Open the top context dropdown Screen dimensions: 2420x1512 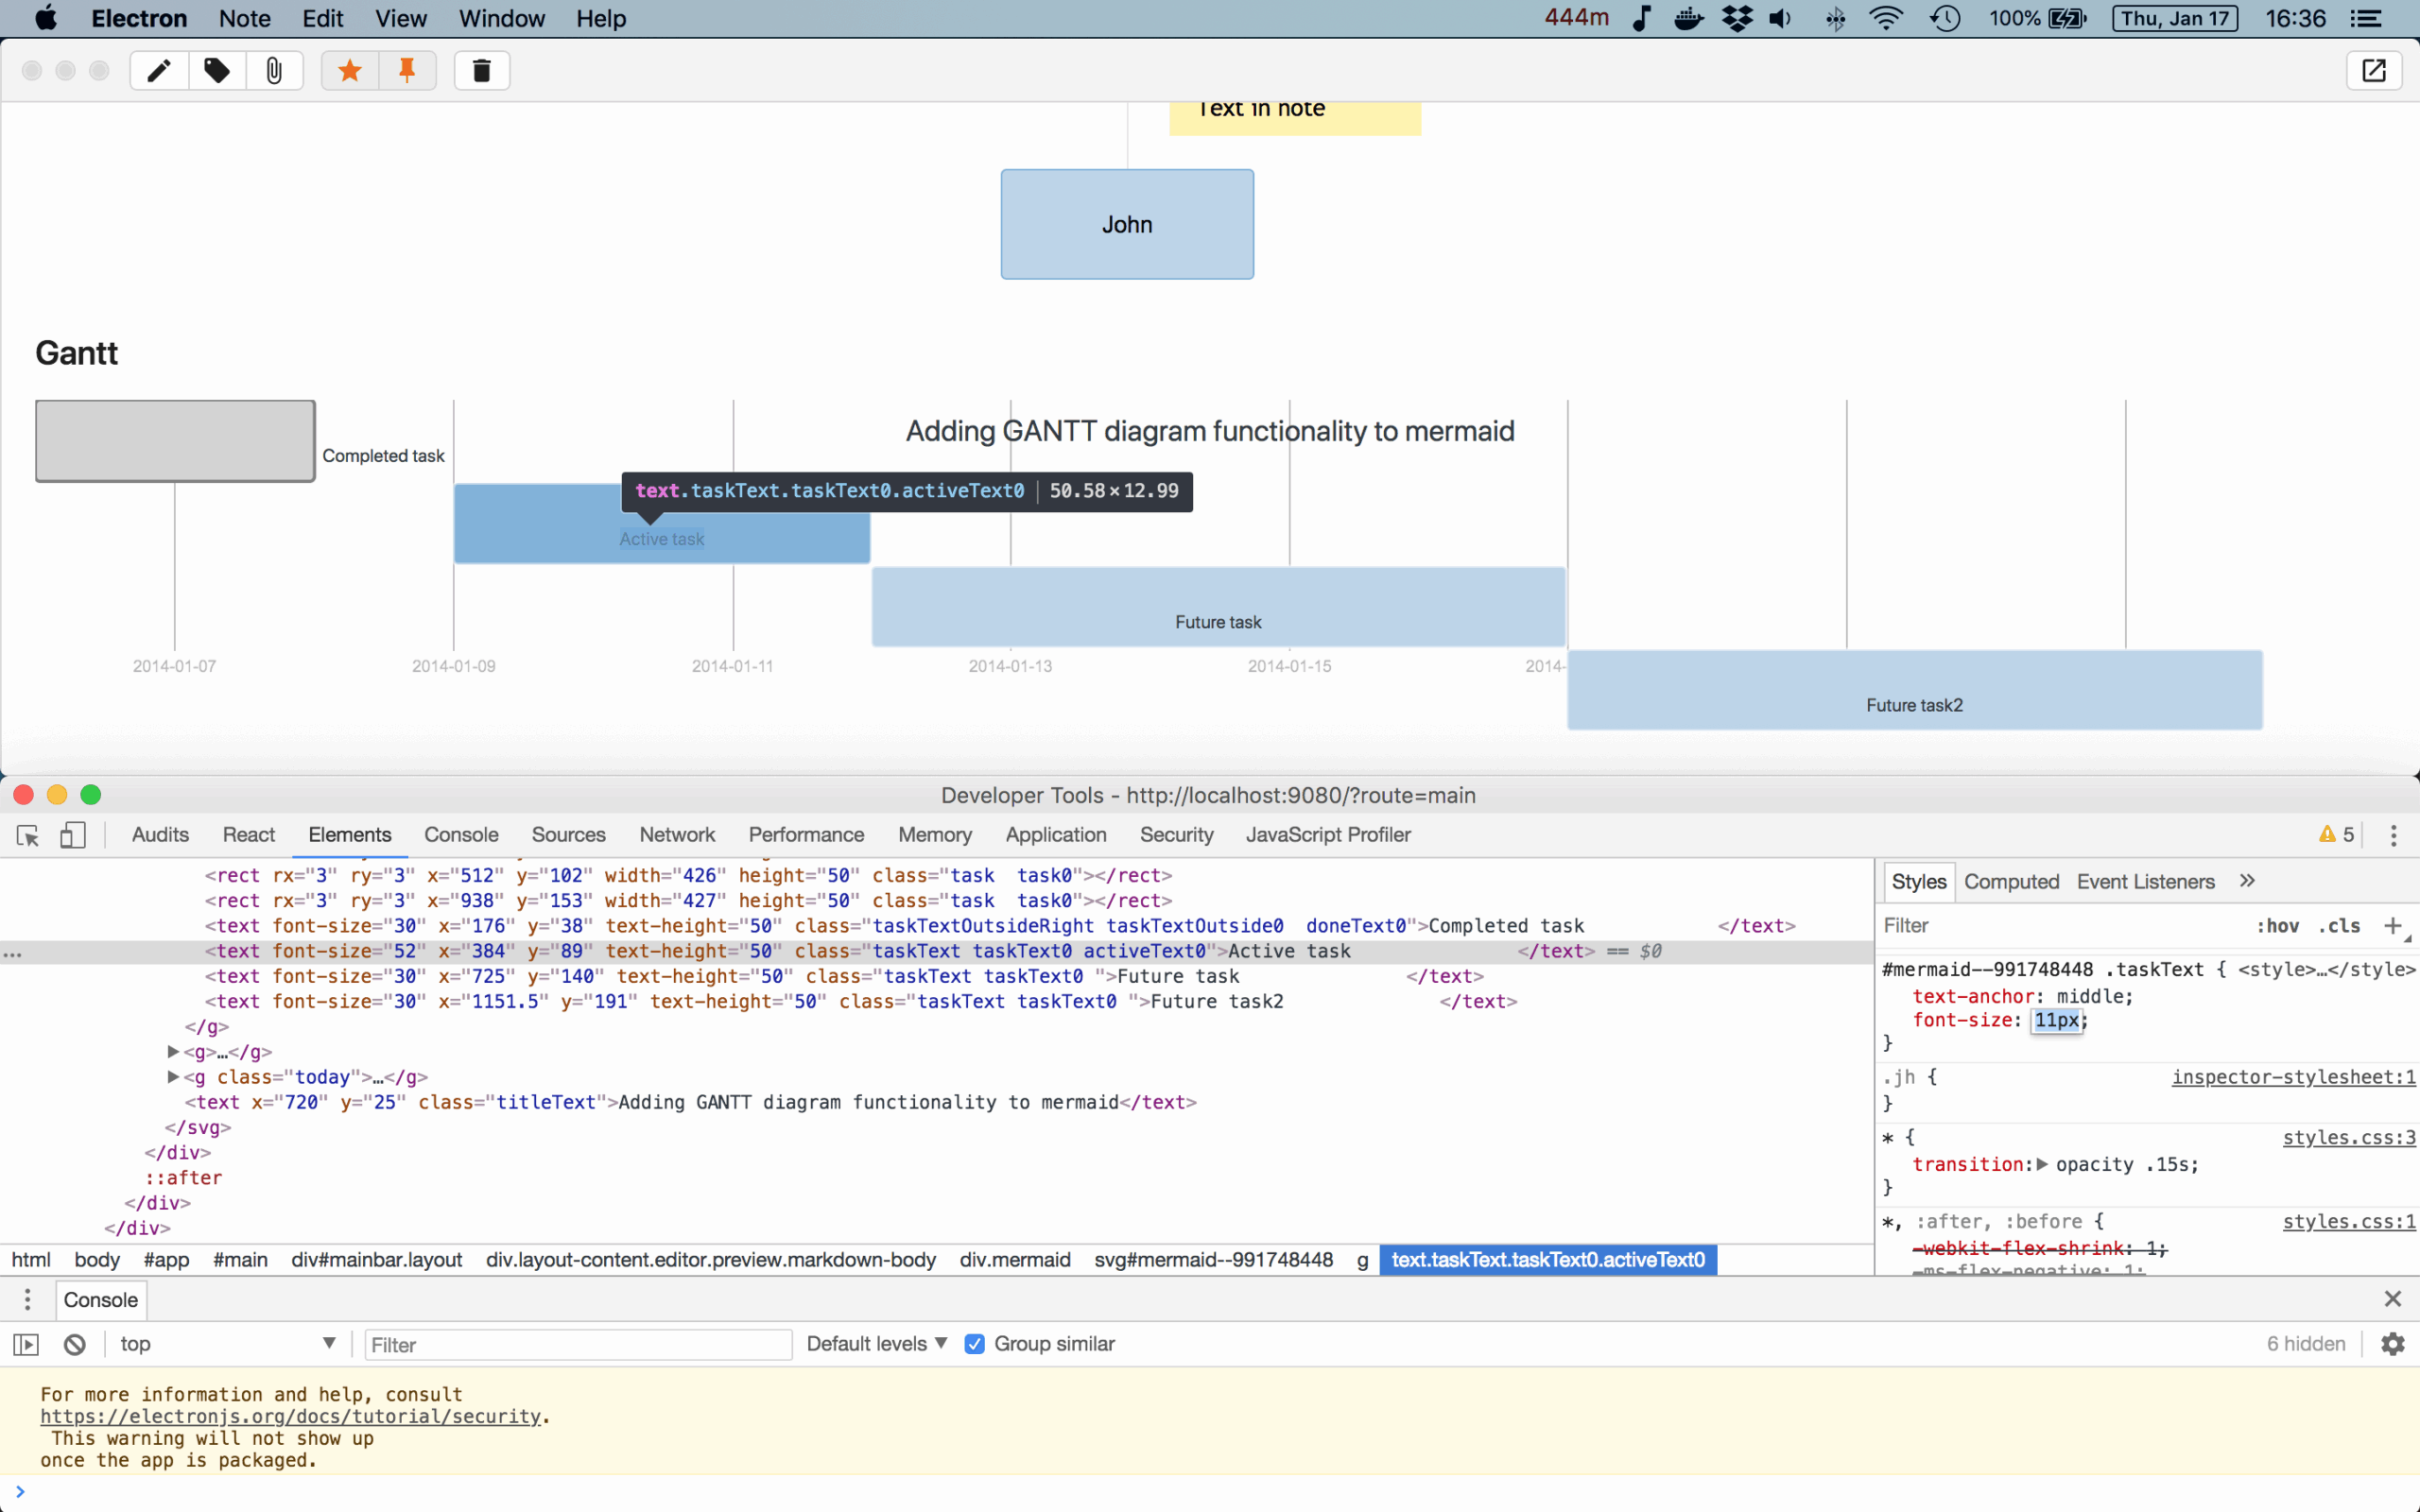(x=226, y=1345)
